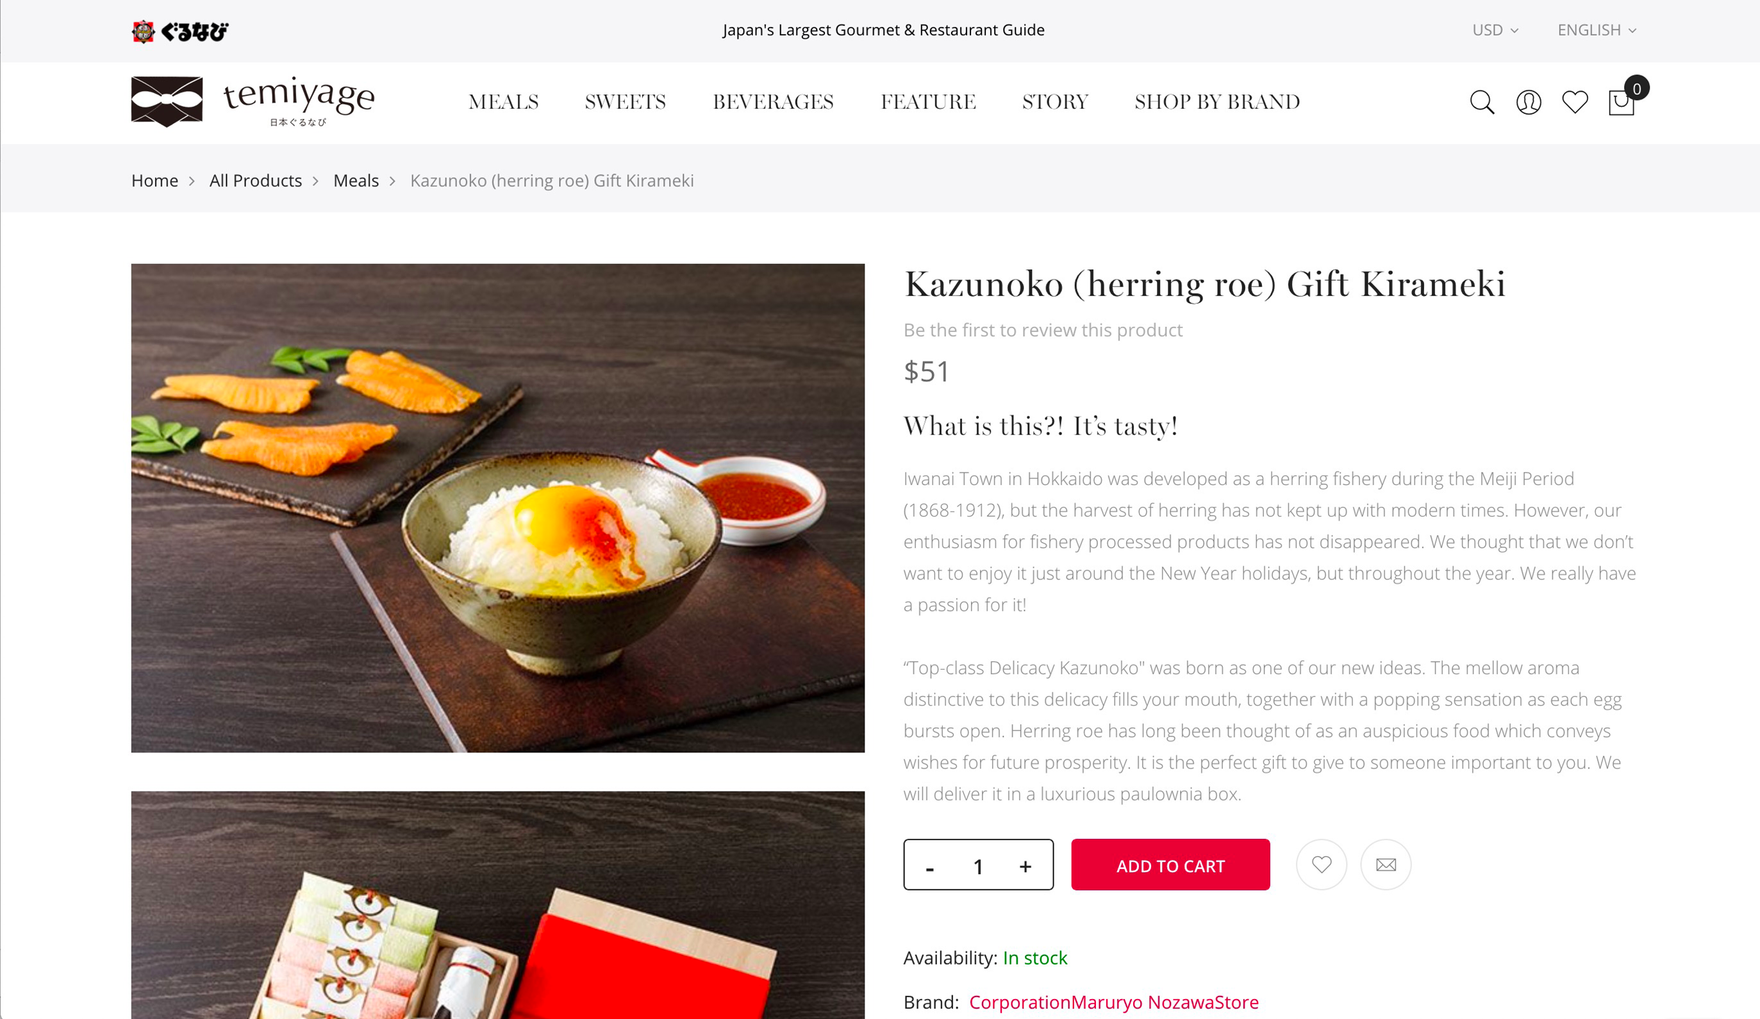Add product to wishlist heart button
The image size is (1760, 1019).
pyautogui.click(x=1321, y=864)
